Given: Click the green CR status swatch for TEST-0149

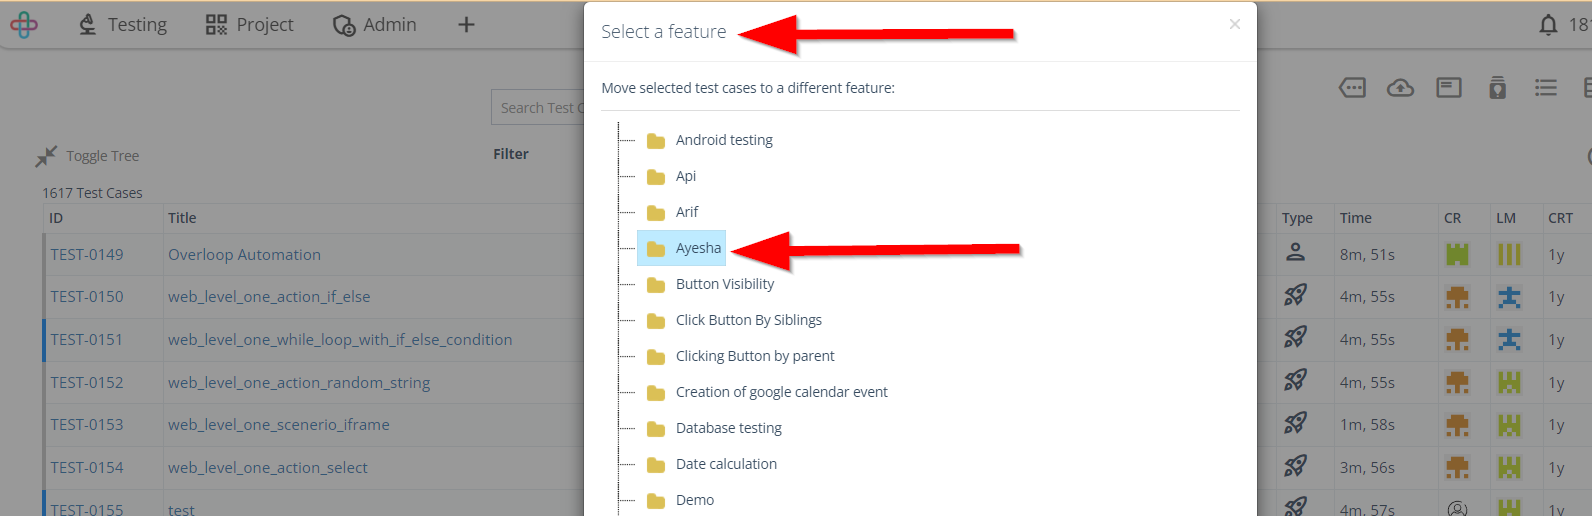Looking at the screenshot, I should (x=1457, y=255).
